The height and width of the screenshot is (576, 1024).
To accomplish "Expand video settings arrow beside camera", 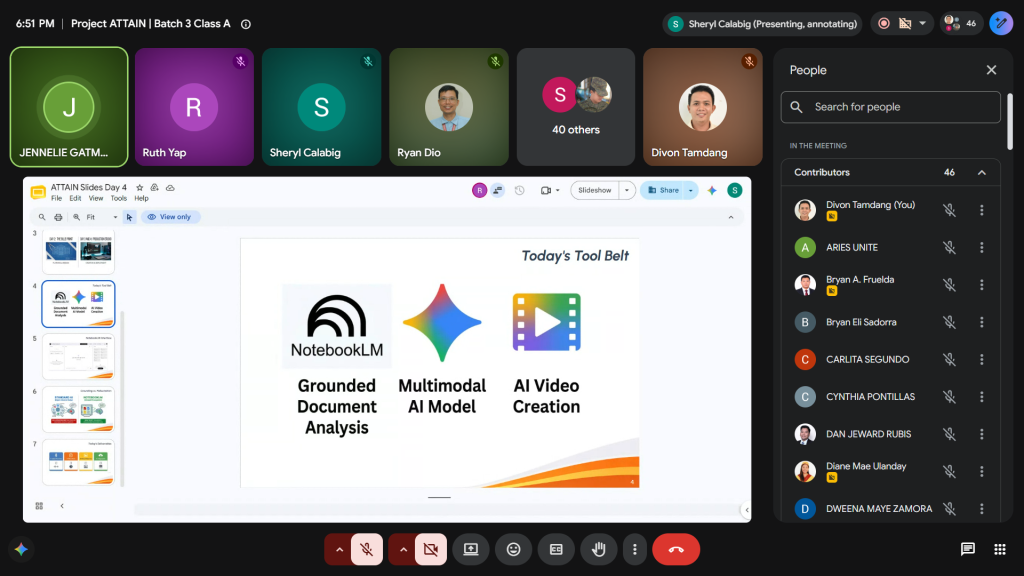I will [x=403, y=549].
